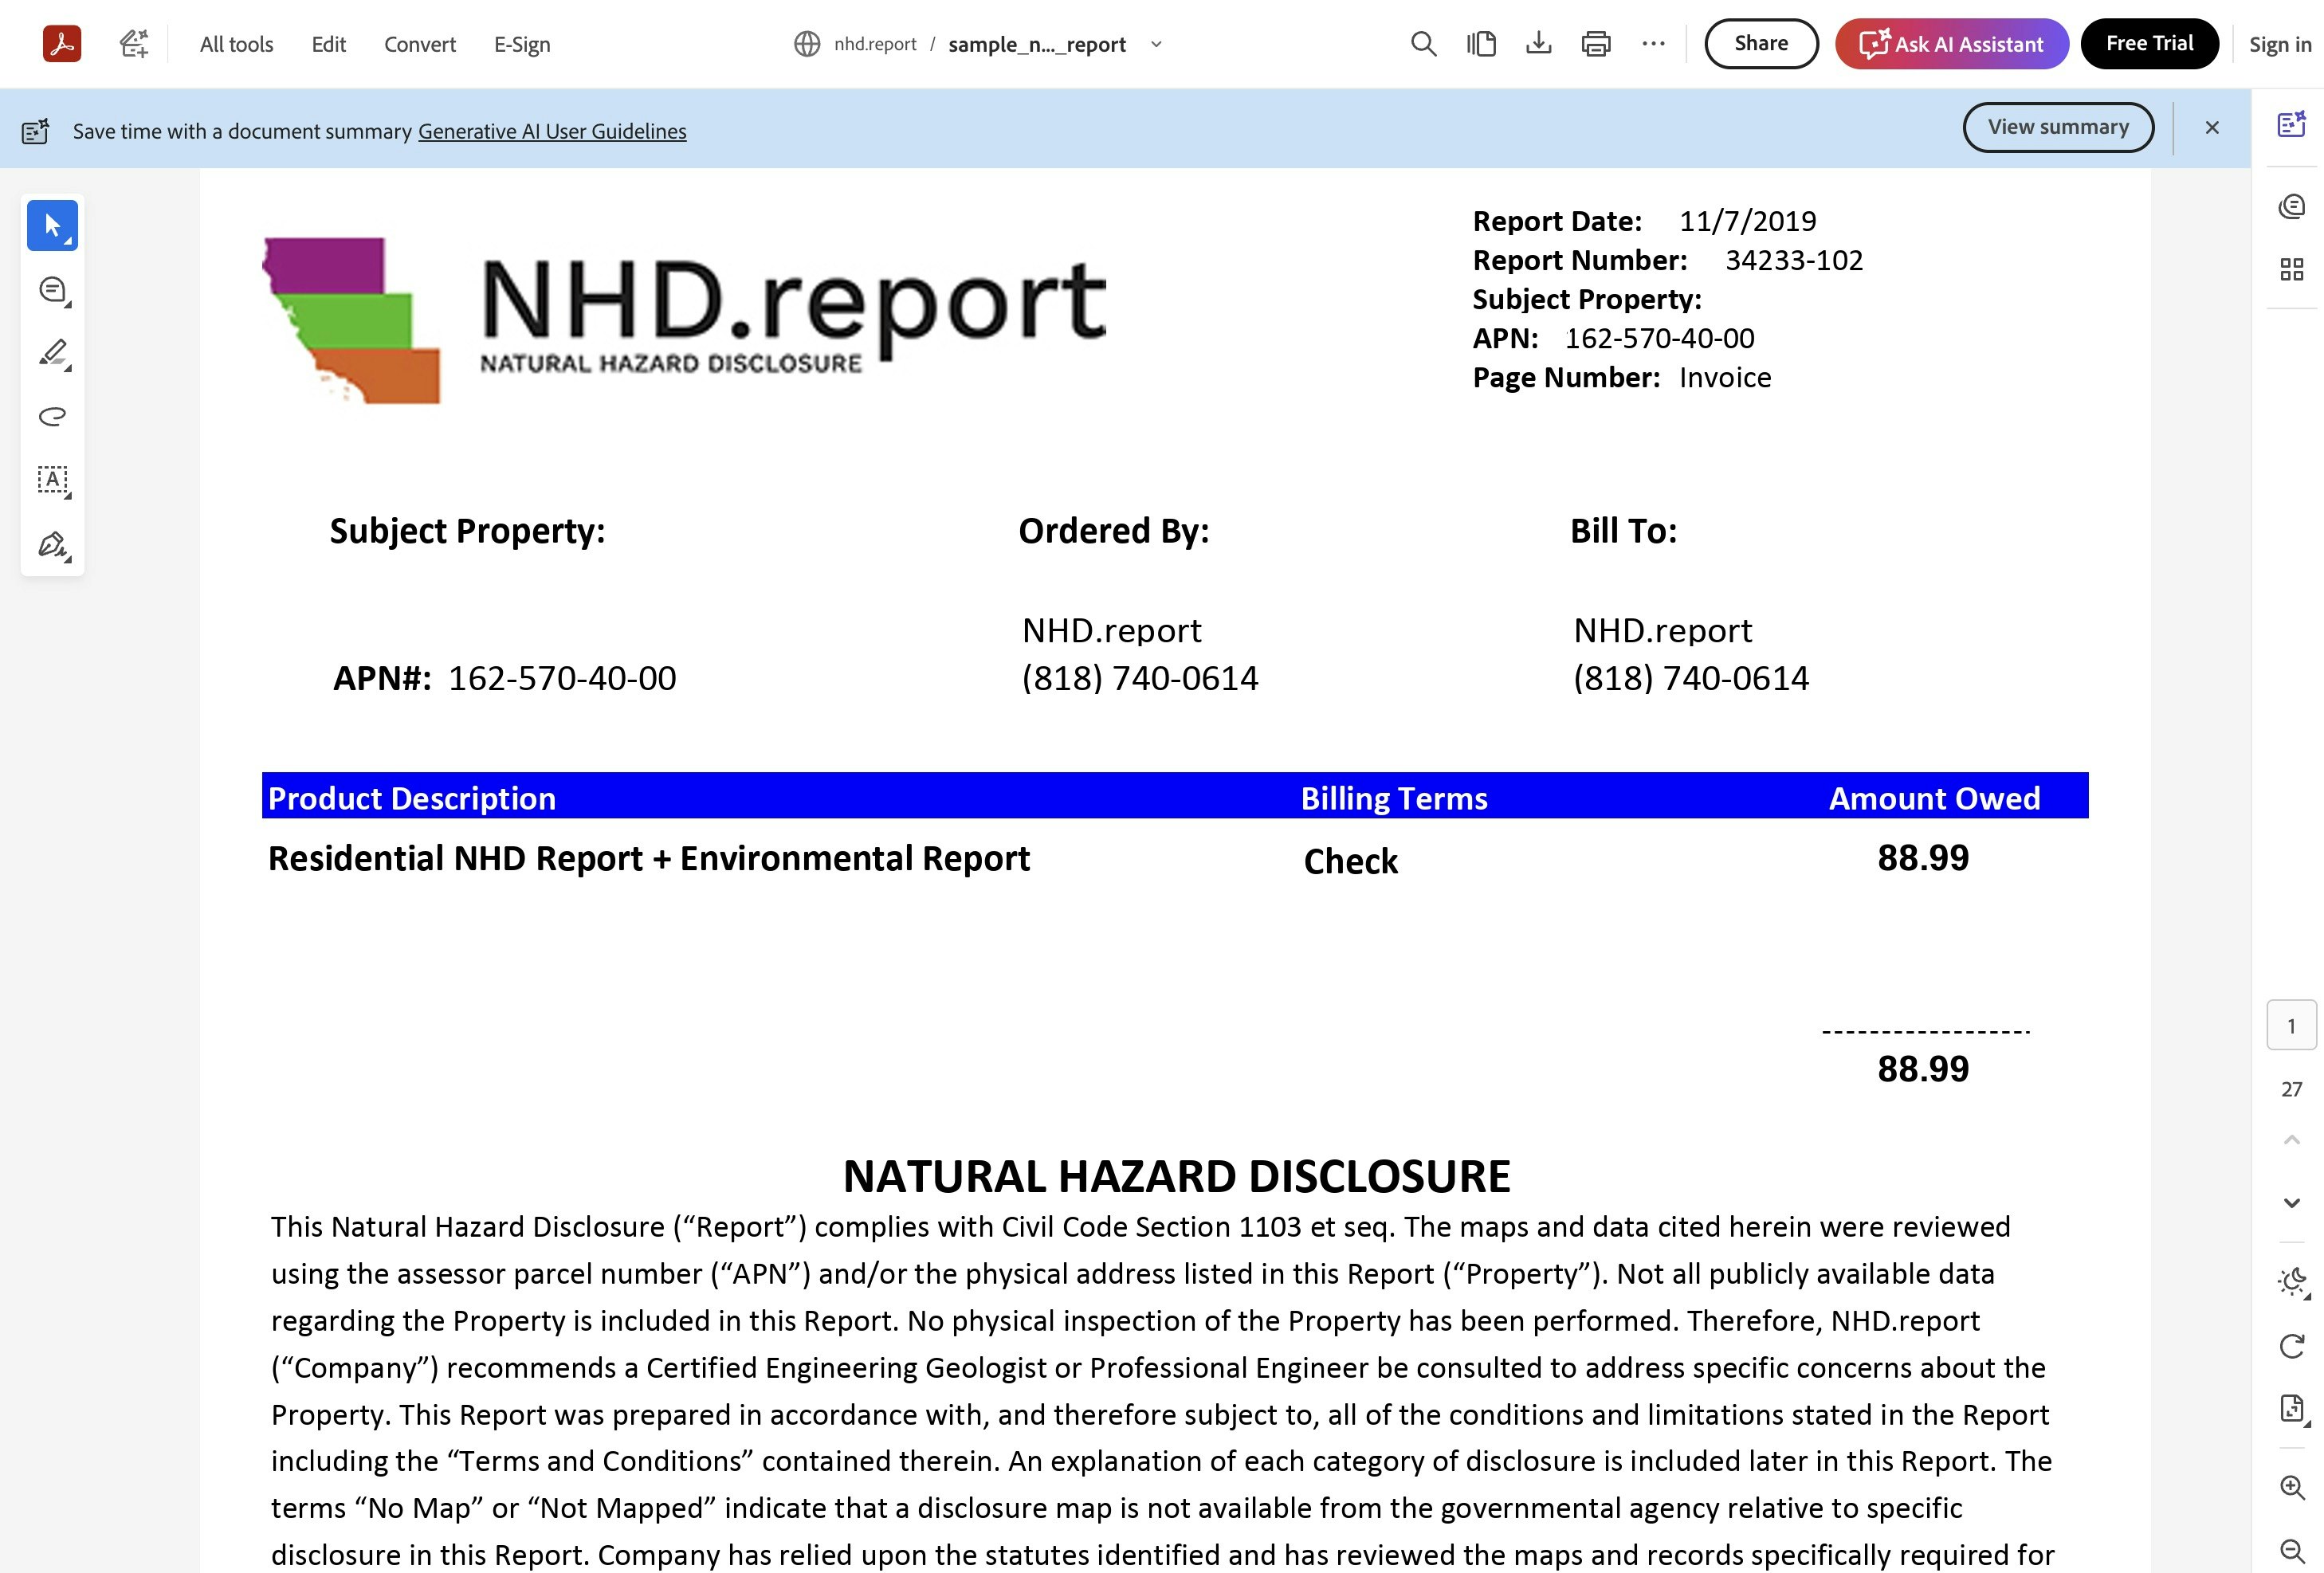Click the report date 11/7/2019

tap(1747, 221)
